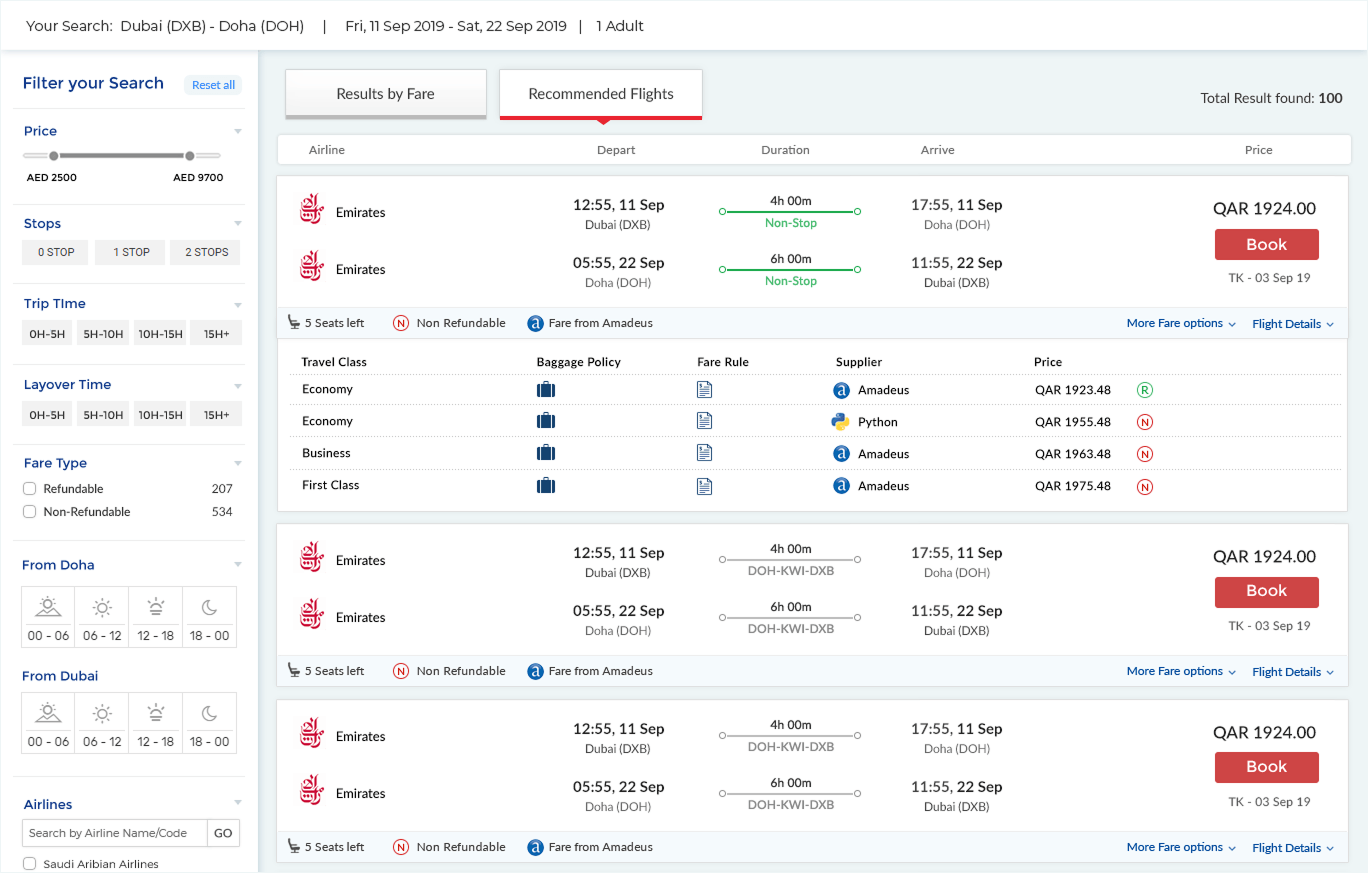
Task: Enable the Non-Refundable fare filter
Action: pyautogui.click(x=30, y=512)
